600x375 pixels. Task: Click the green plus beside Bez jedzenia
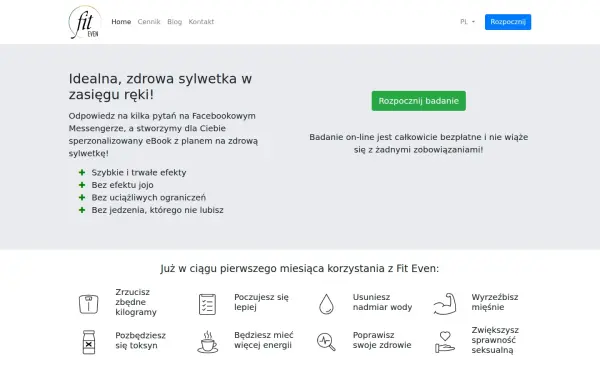[x=82, y=210]
